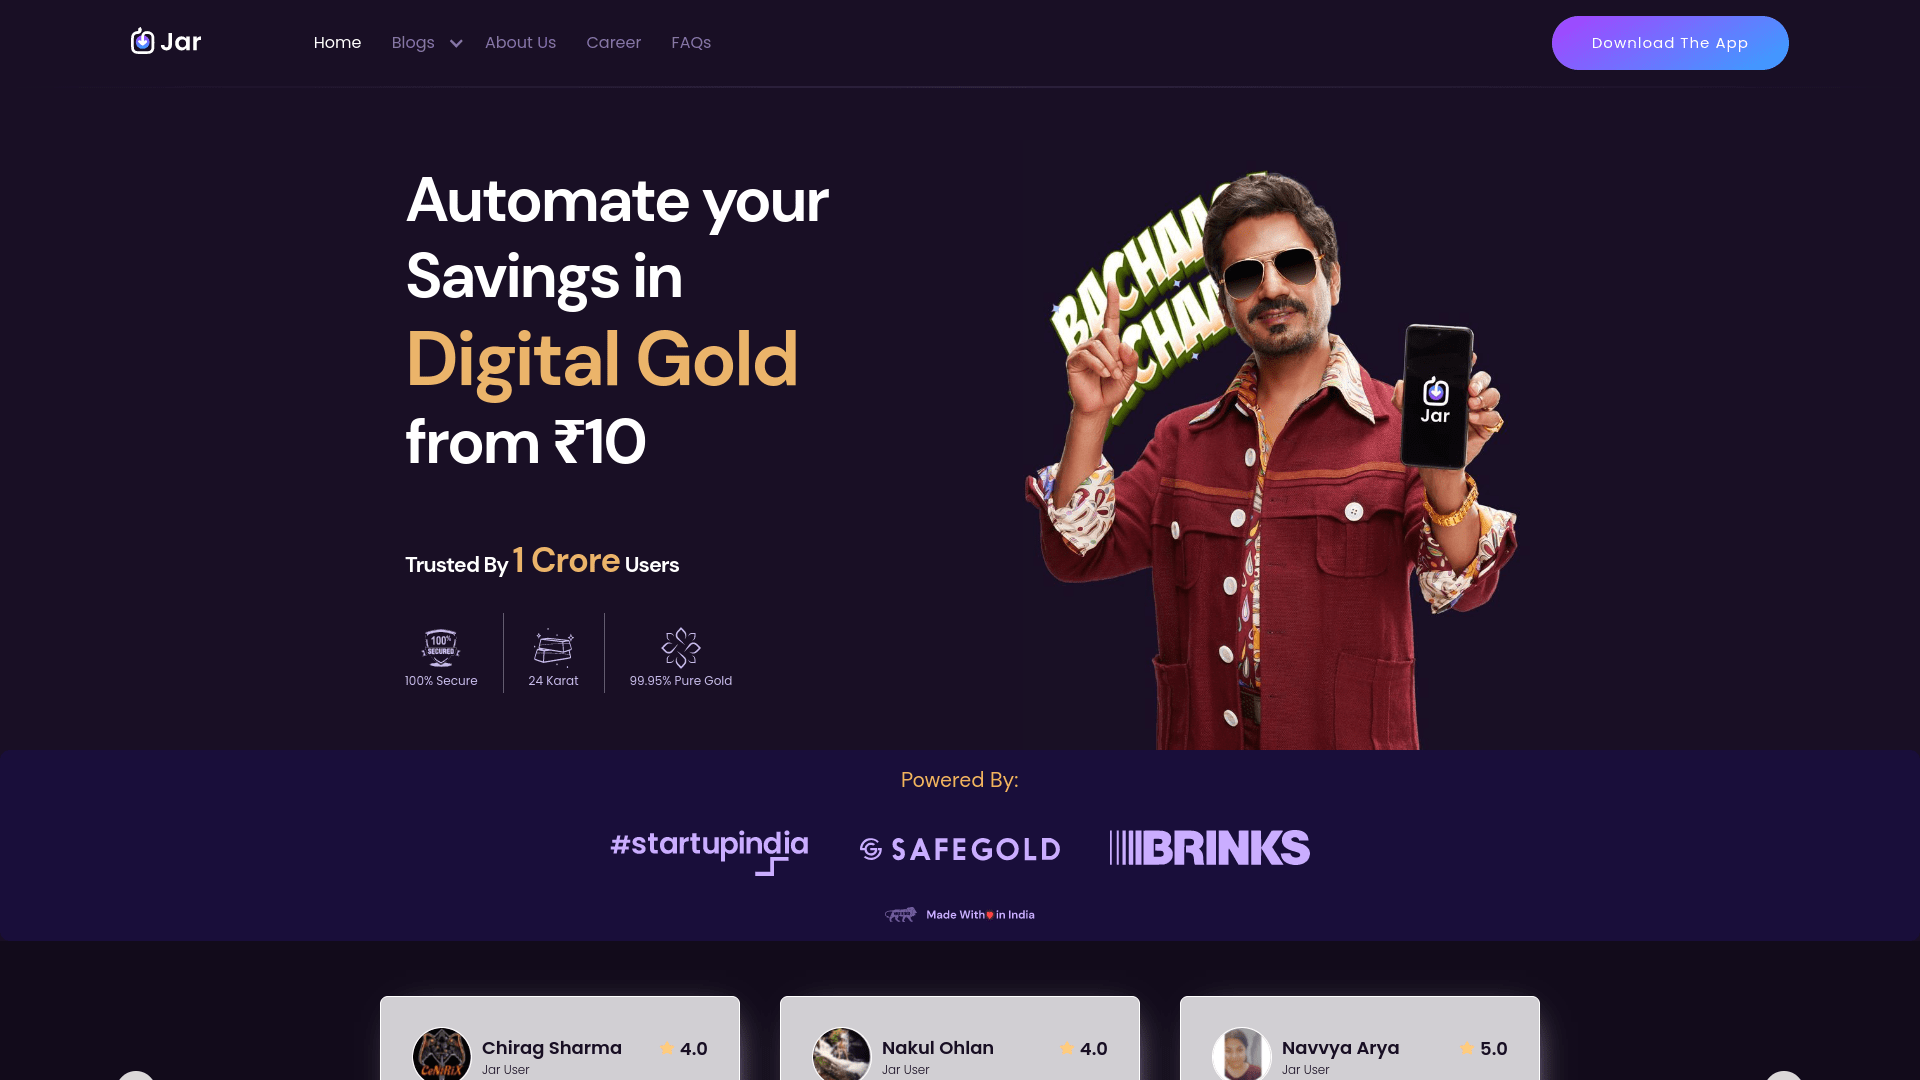Click the Jar app phone in hero image
1920x1080 pixels.
tap(1436, 397)
